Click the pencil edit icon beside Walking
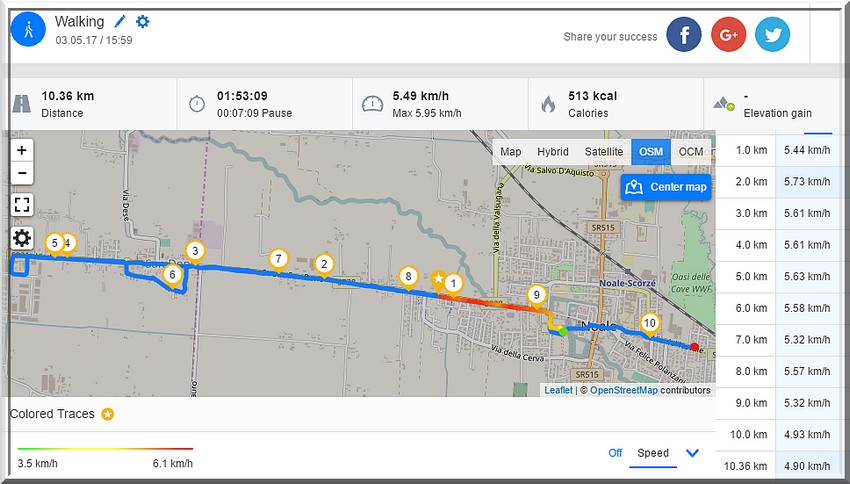 [121, 21]
